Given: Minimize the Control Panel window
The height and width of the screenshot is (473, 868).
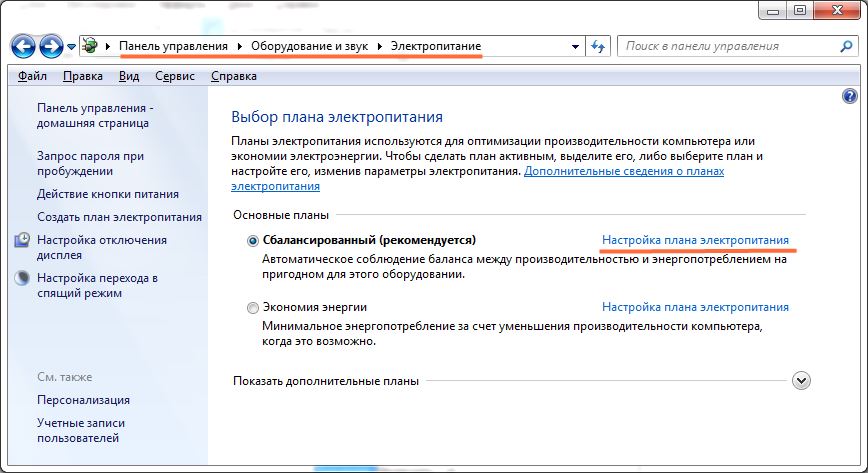Looking at the screenshot, I should 773,11.
